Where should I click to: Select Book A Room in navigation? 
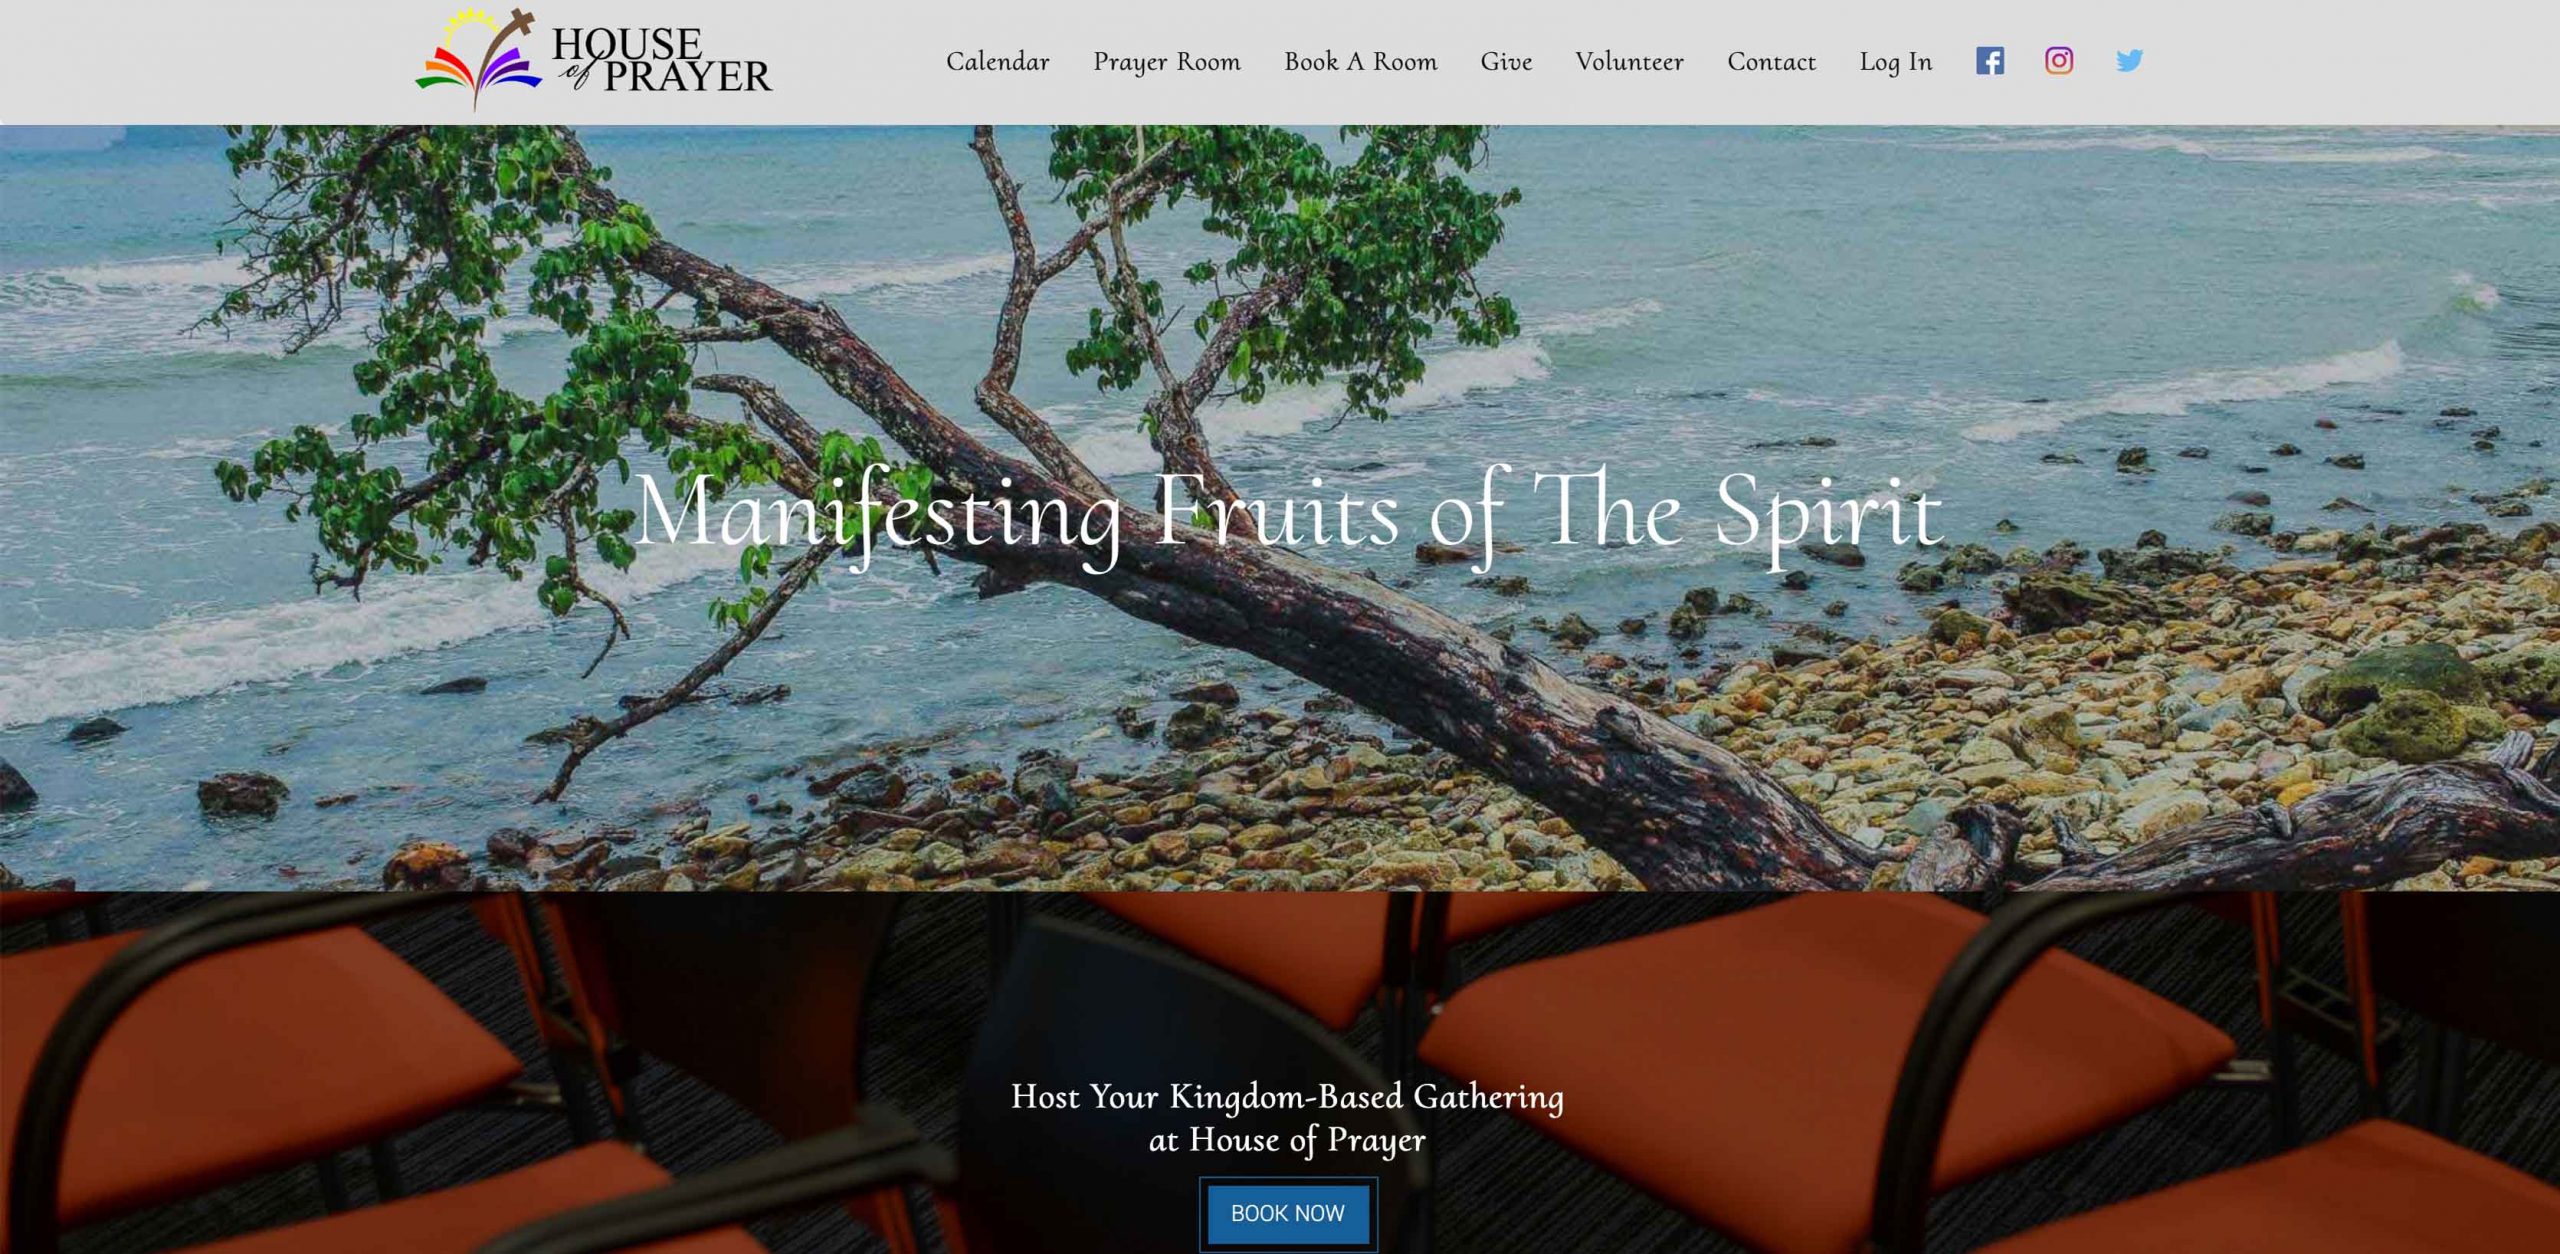click(1360, 62)
